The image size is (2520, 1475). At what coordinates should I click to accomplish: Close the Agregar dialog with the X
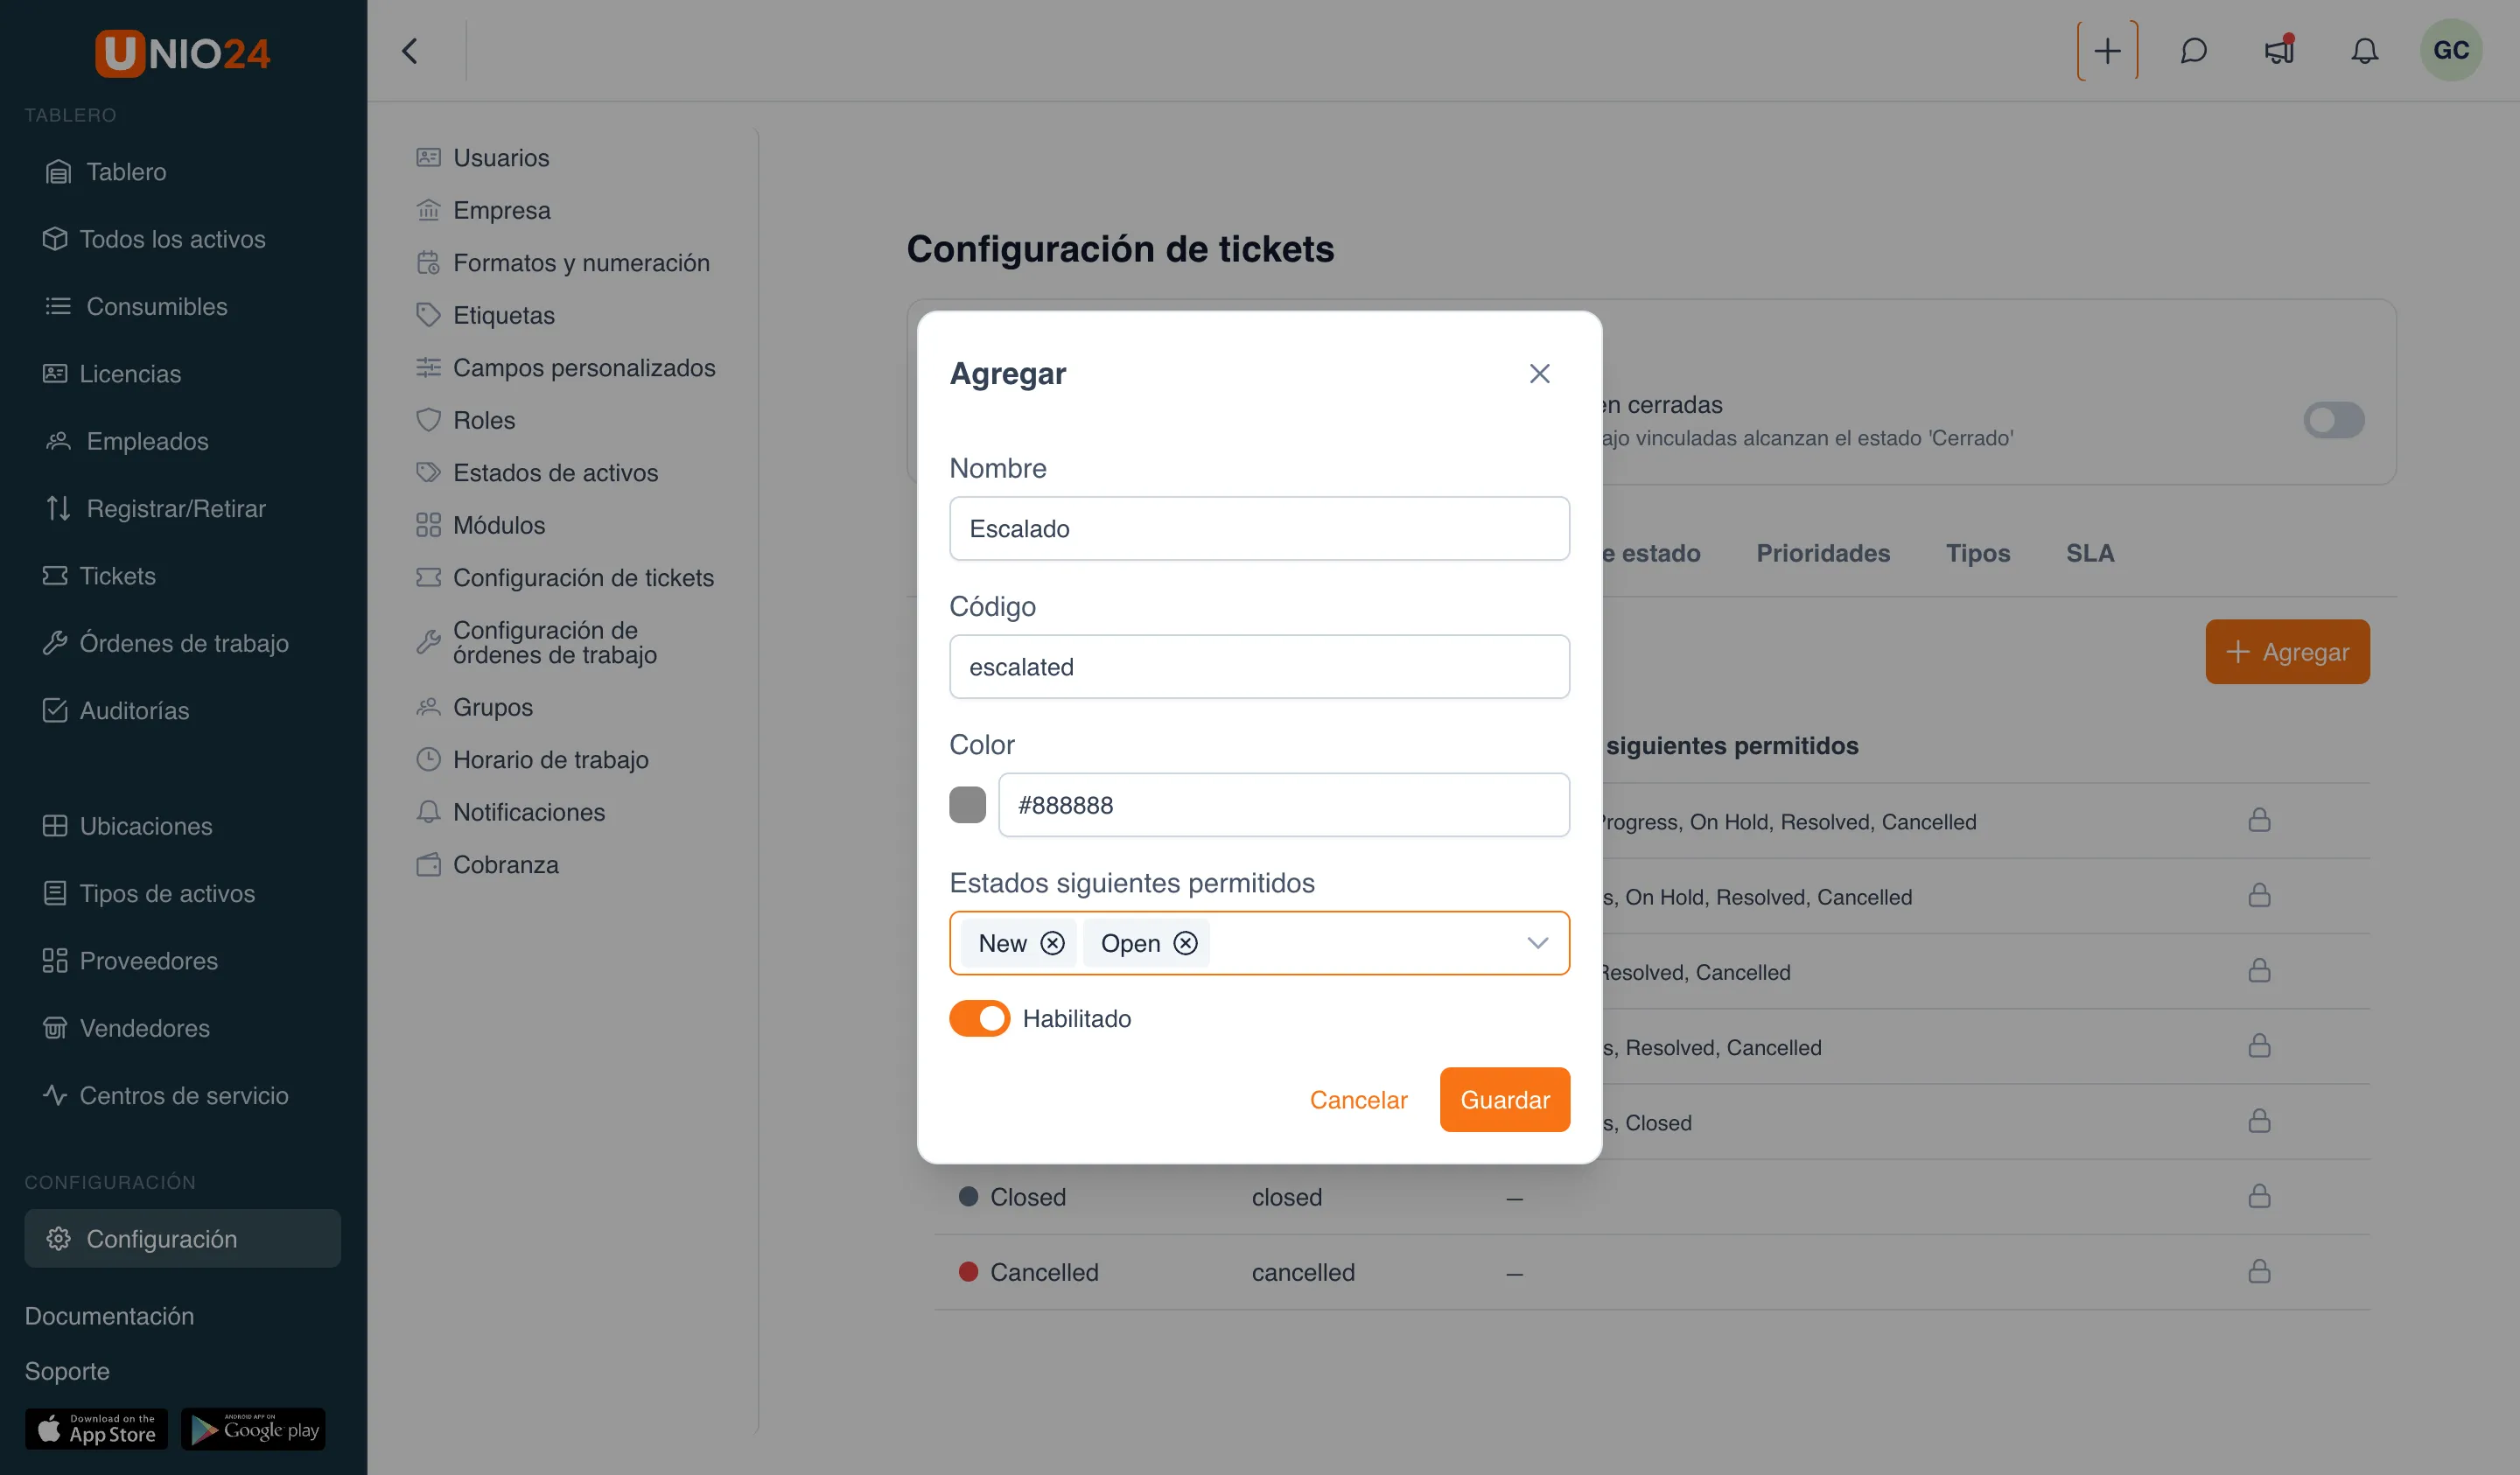point(1539,374)
